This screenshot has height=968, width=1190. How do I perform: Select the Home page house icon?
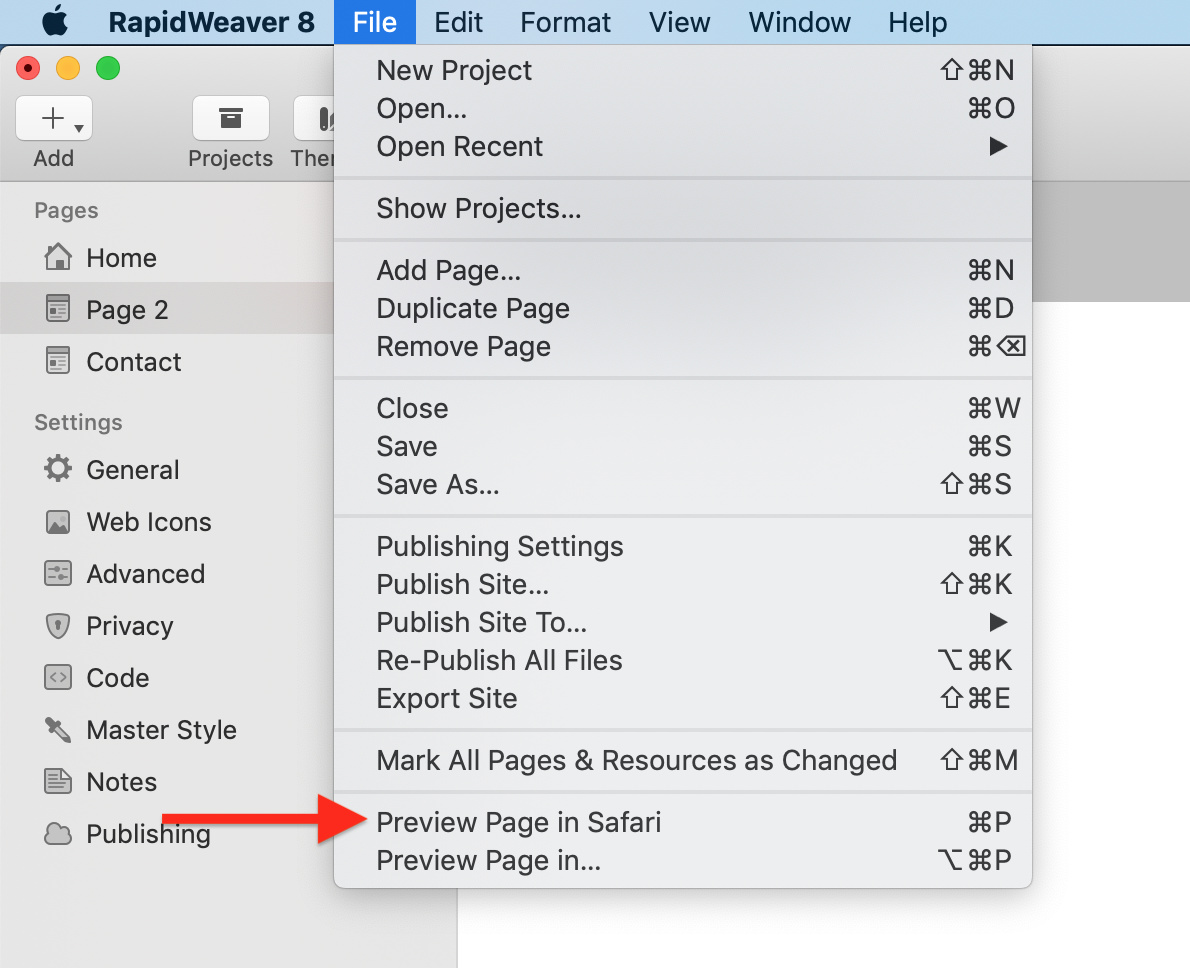pos(58,257)
